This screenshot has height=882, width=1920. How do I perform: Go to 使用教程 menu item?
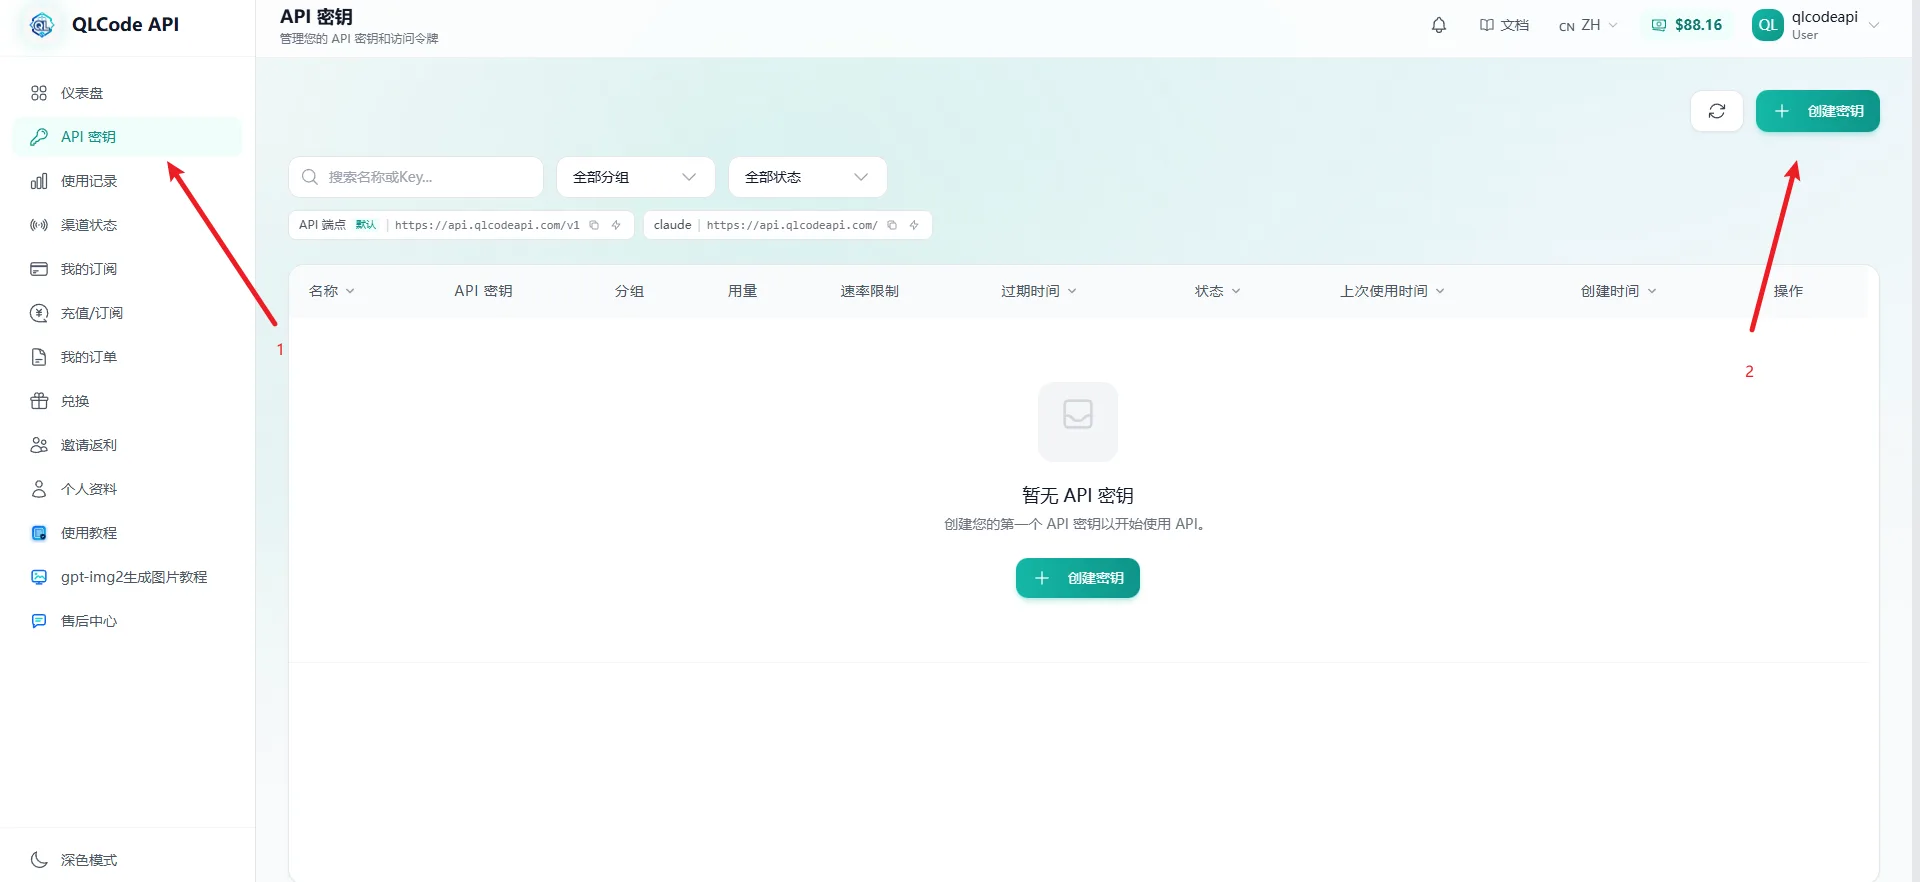[x=127, y=533]
